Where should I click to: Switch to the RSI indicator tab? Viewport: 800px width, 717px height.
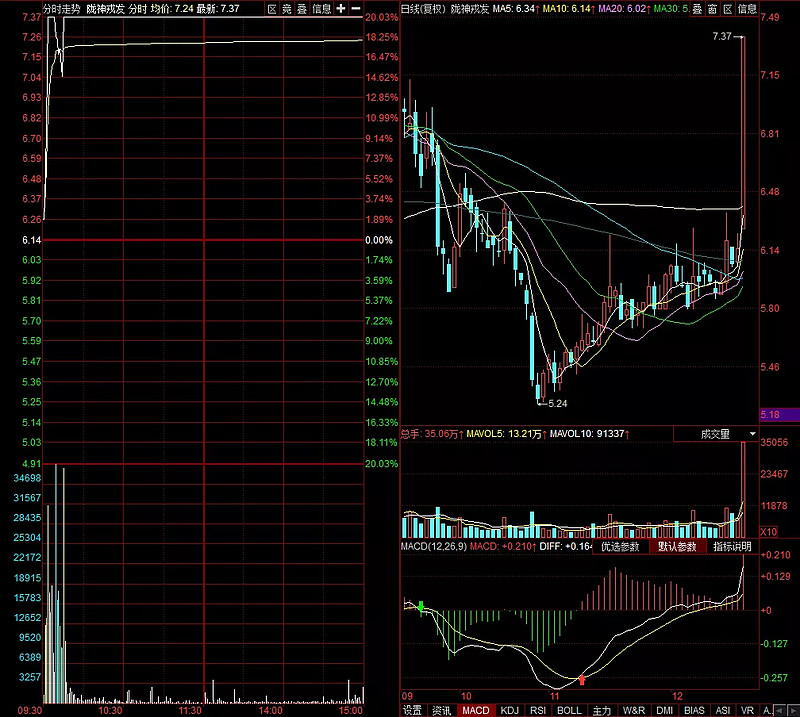[538, 710]
